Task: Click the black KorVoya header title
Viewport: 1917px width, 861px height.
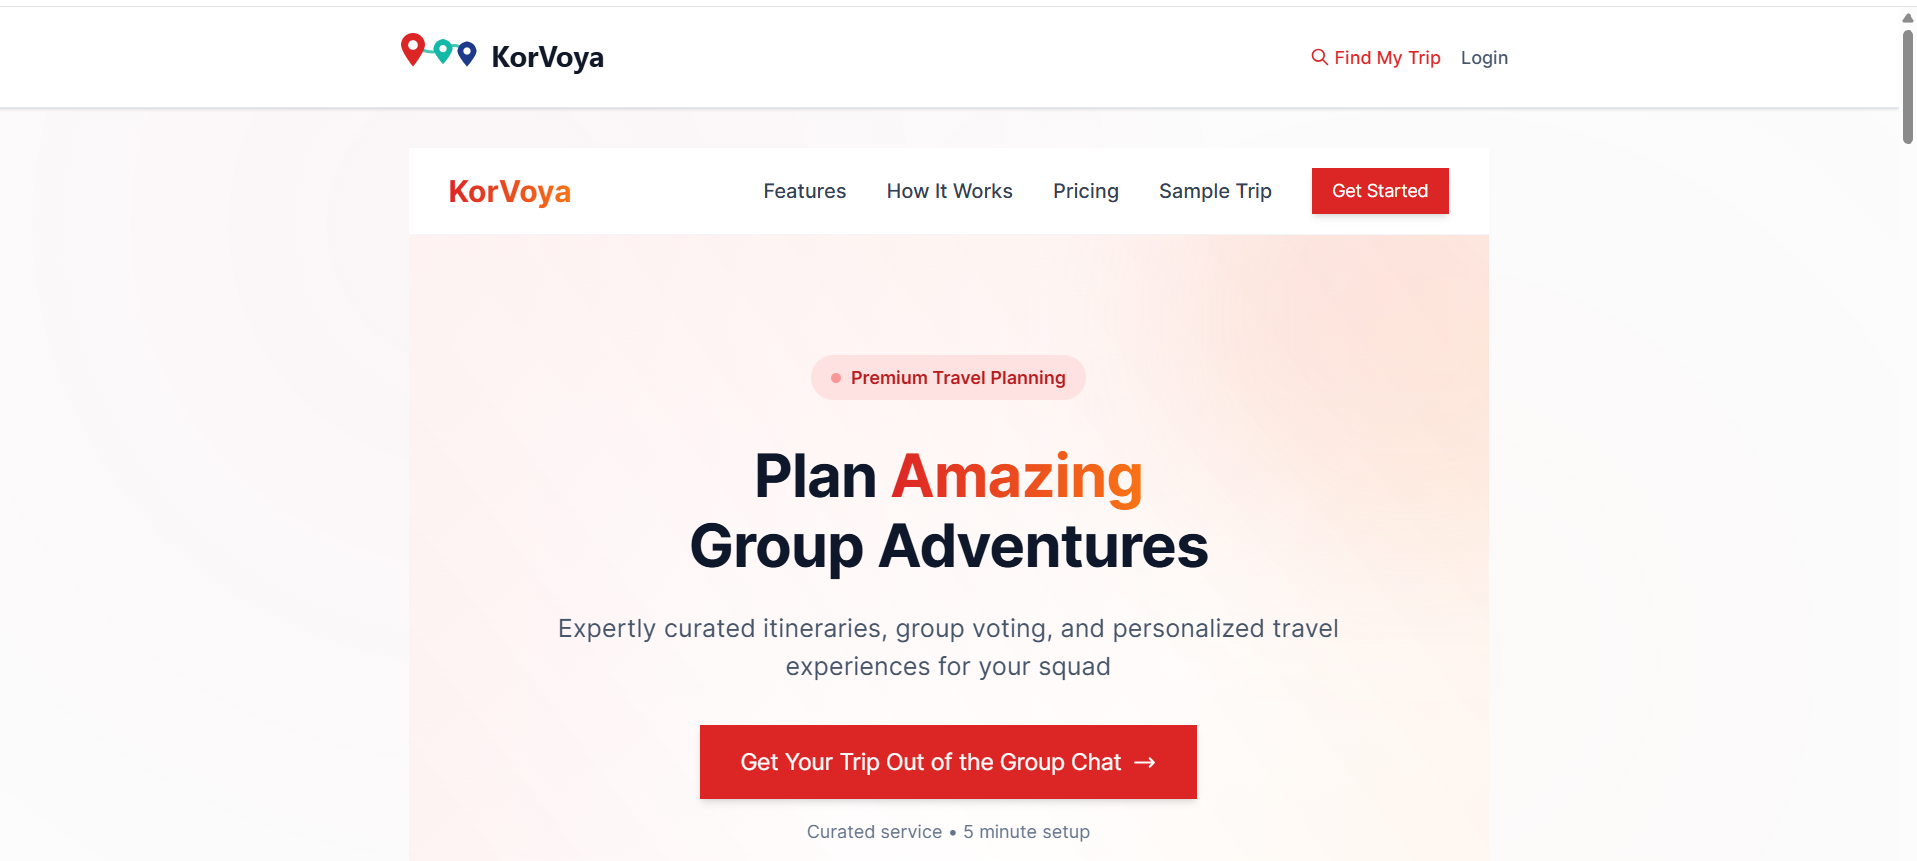Action: 547,57
